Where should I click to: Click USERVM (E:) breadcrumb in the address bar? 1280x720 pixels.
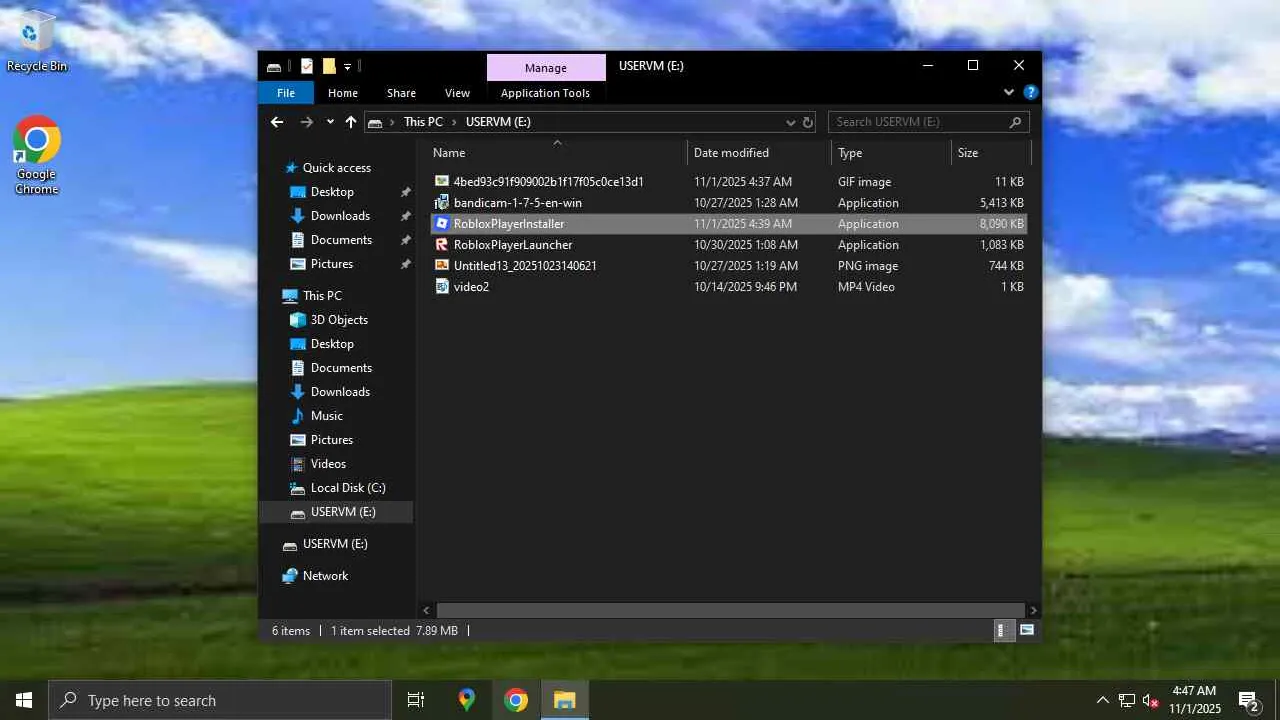click(498, 122)
